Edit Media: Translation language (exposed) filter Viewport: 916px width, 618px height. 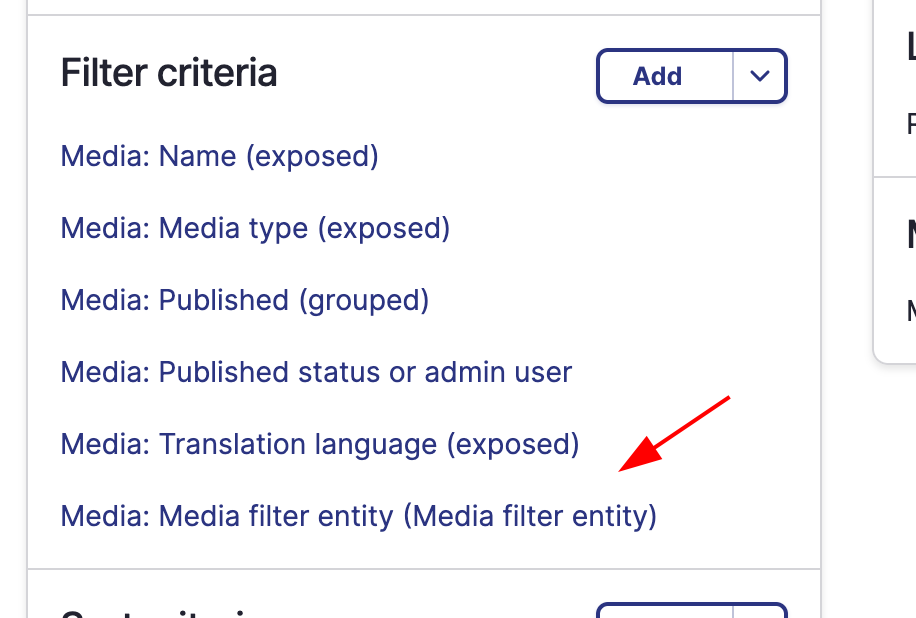tap(320, 444)
